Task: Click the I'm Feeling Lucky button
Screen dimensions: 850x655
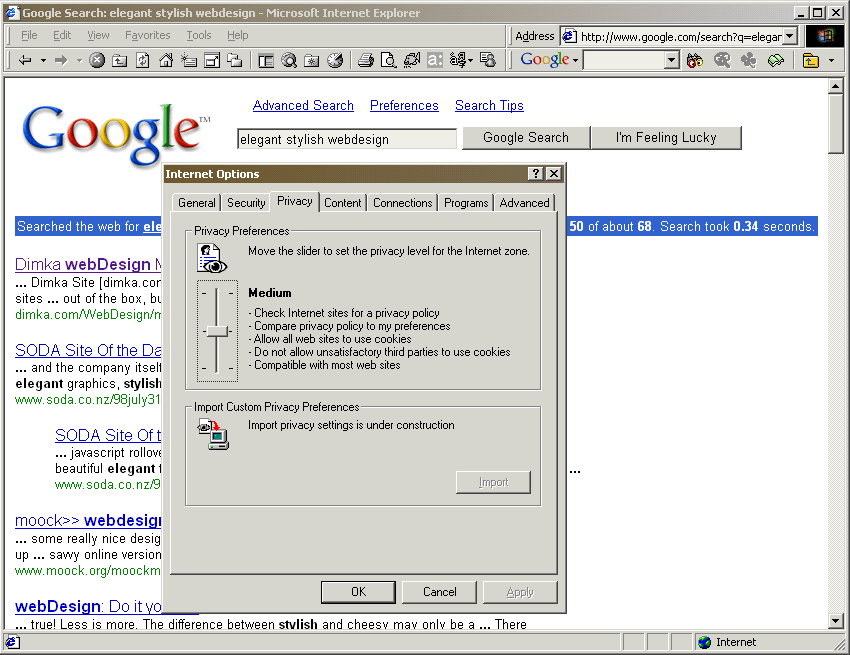Action: (666, 138)
